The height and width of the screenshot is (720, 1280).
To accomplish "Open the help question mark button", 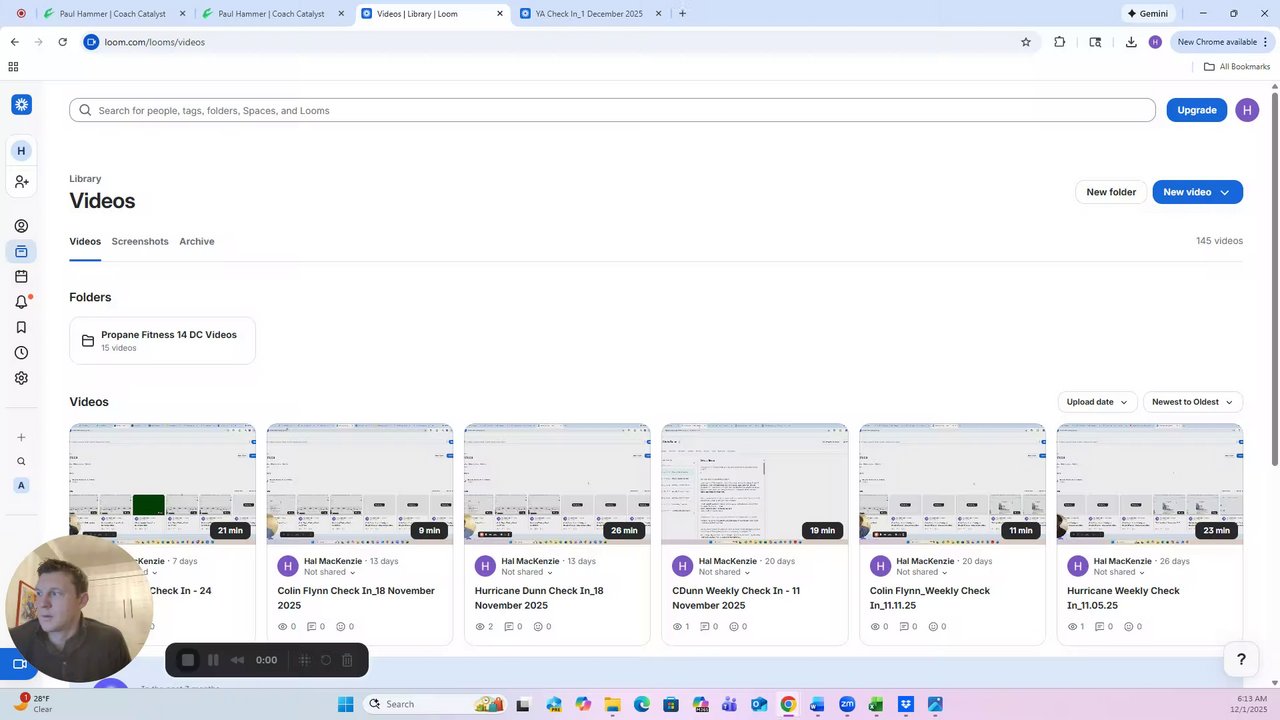I will tap(1241, 659).
